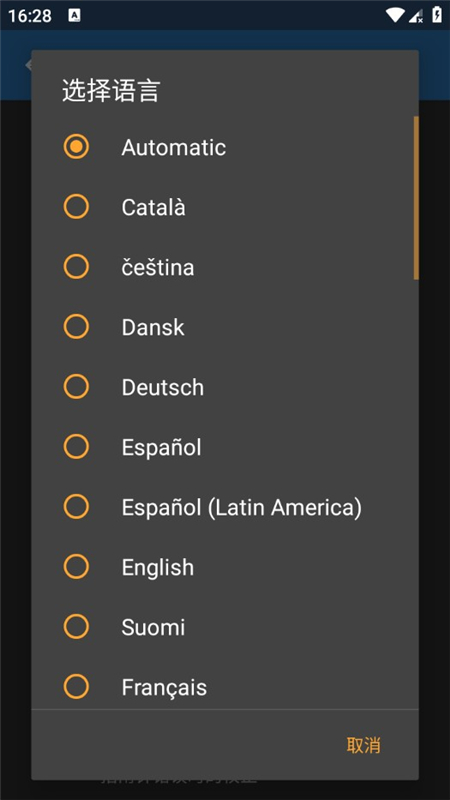The image size is (450, 800).
Task: Tap the 16:28 clock in status bar
Action: click(x=30, y=16)
